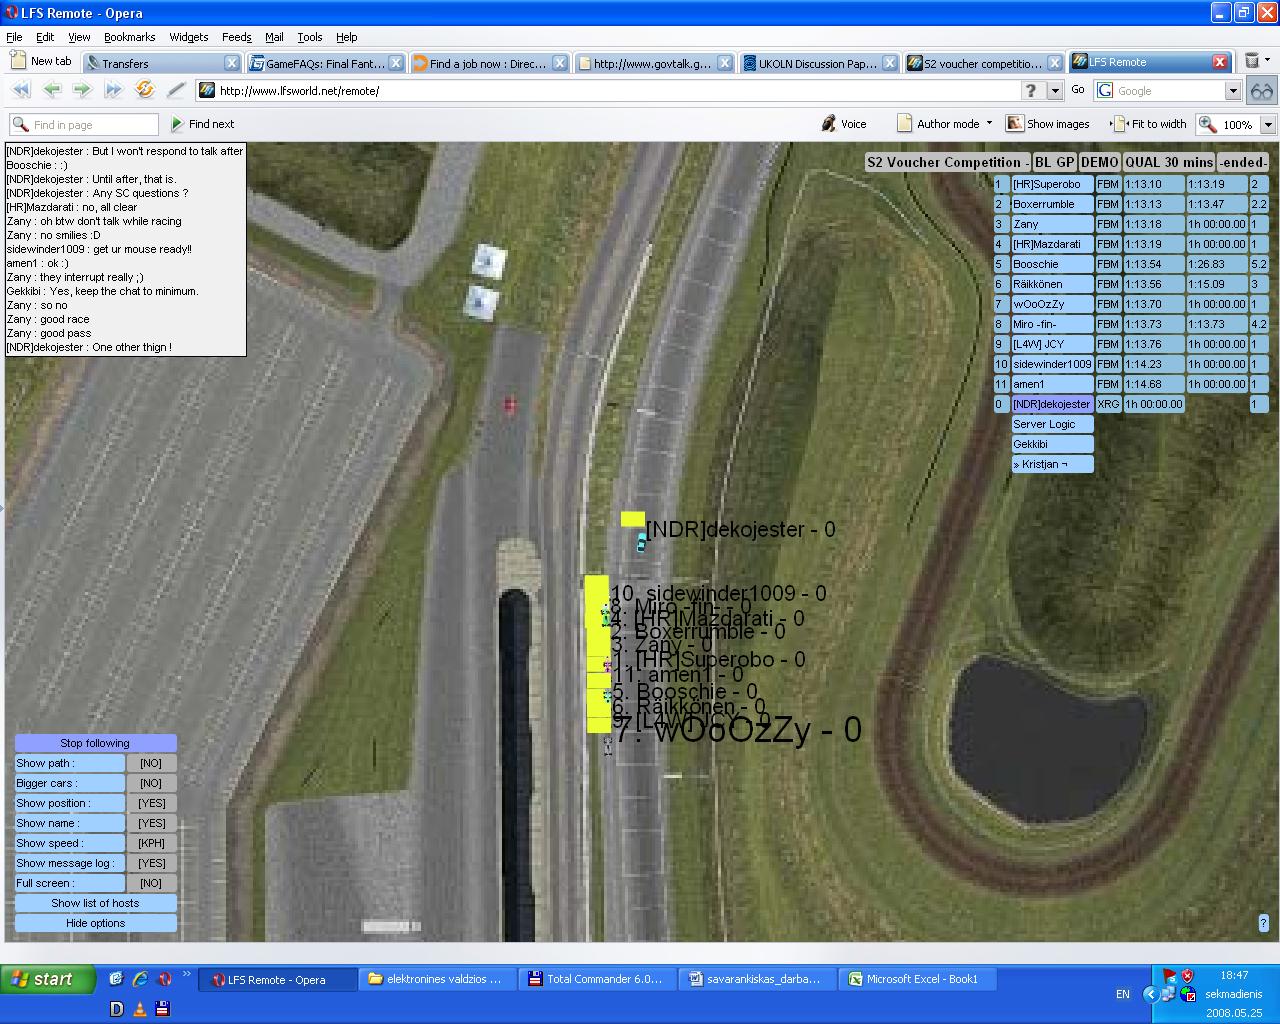This screenshot has height=1024, width=1280.
Task: Toggle Show name [YES] setting
Action: pos(151,823)
